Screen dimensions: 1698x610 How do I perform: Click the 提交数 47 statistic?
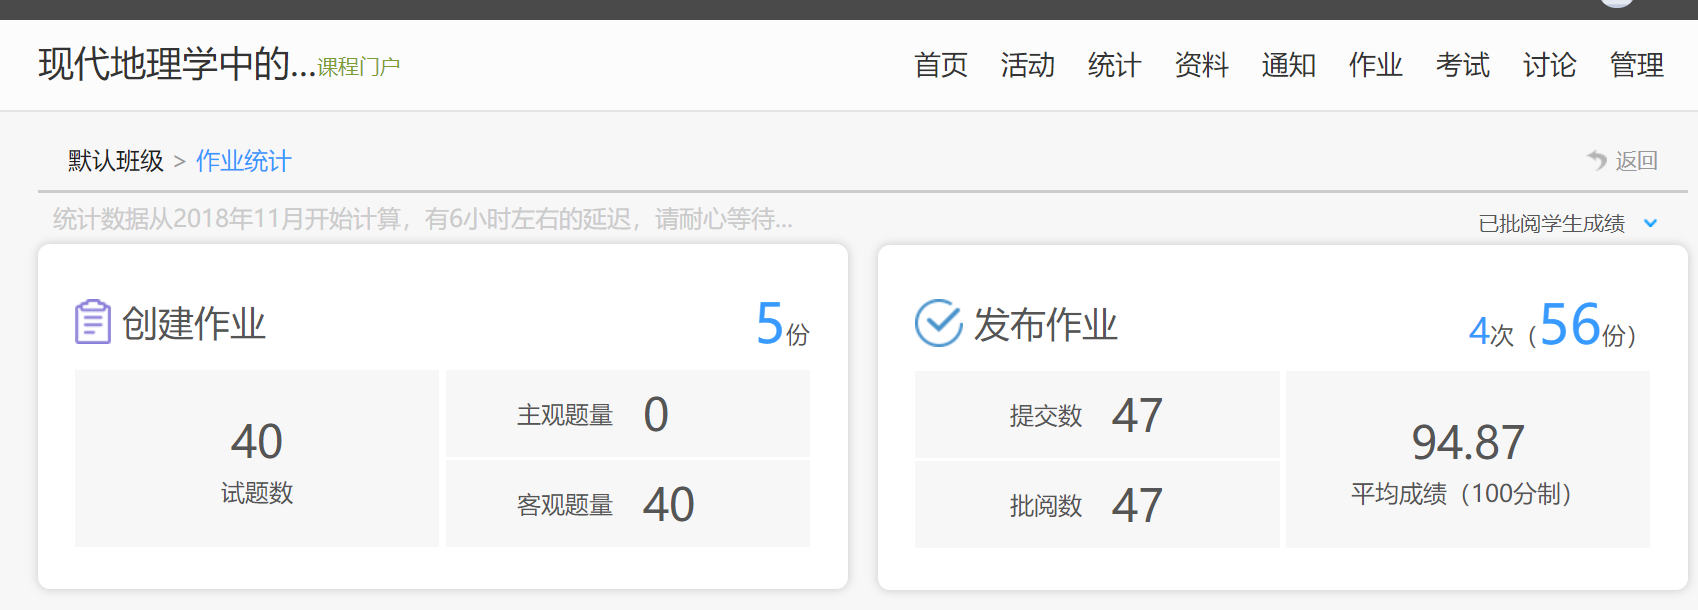1096,415
